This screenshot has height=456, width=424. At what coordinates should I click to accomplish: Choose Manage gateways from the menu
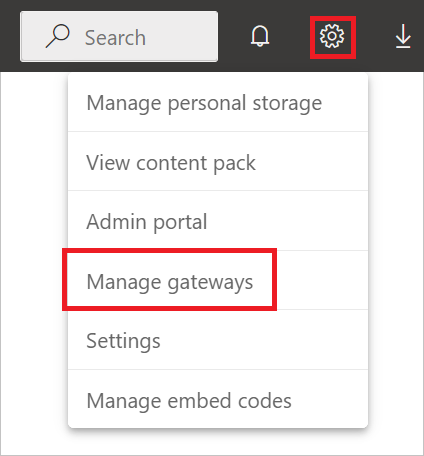click(218, 281)
